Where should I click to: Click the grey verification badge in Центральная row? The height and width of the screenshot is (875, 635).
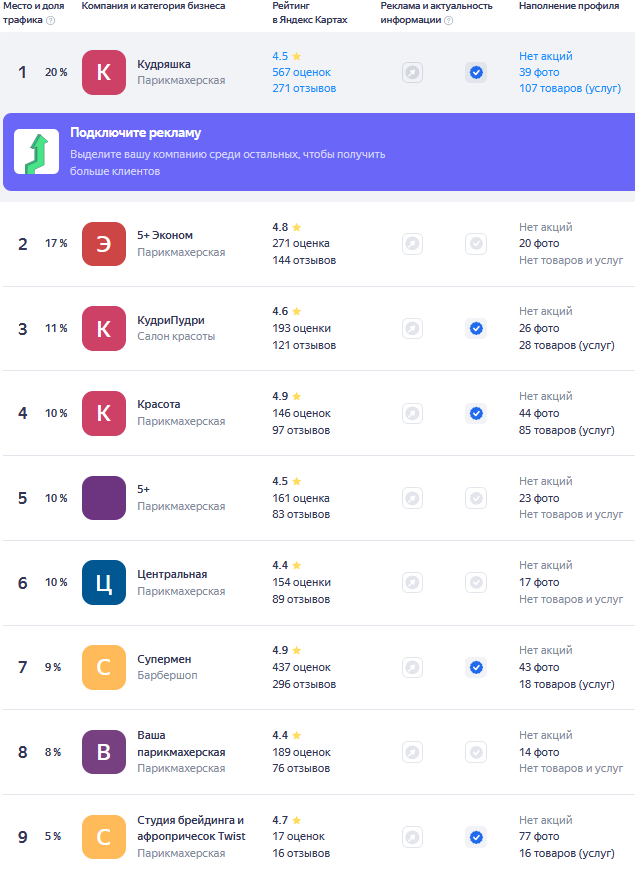pos(476,583)
